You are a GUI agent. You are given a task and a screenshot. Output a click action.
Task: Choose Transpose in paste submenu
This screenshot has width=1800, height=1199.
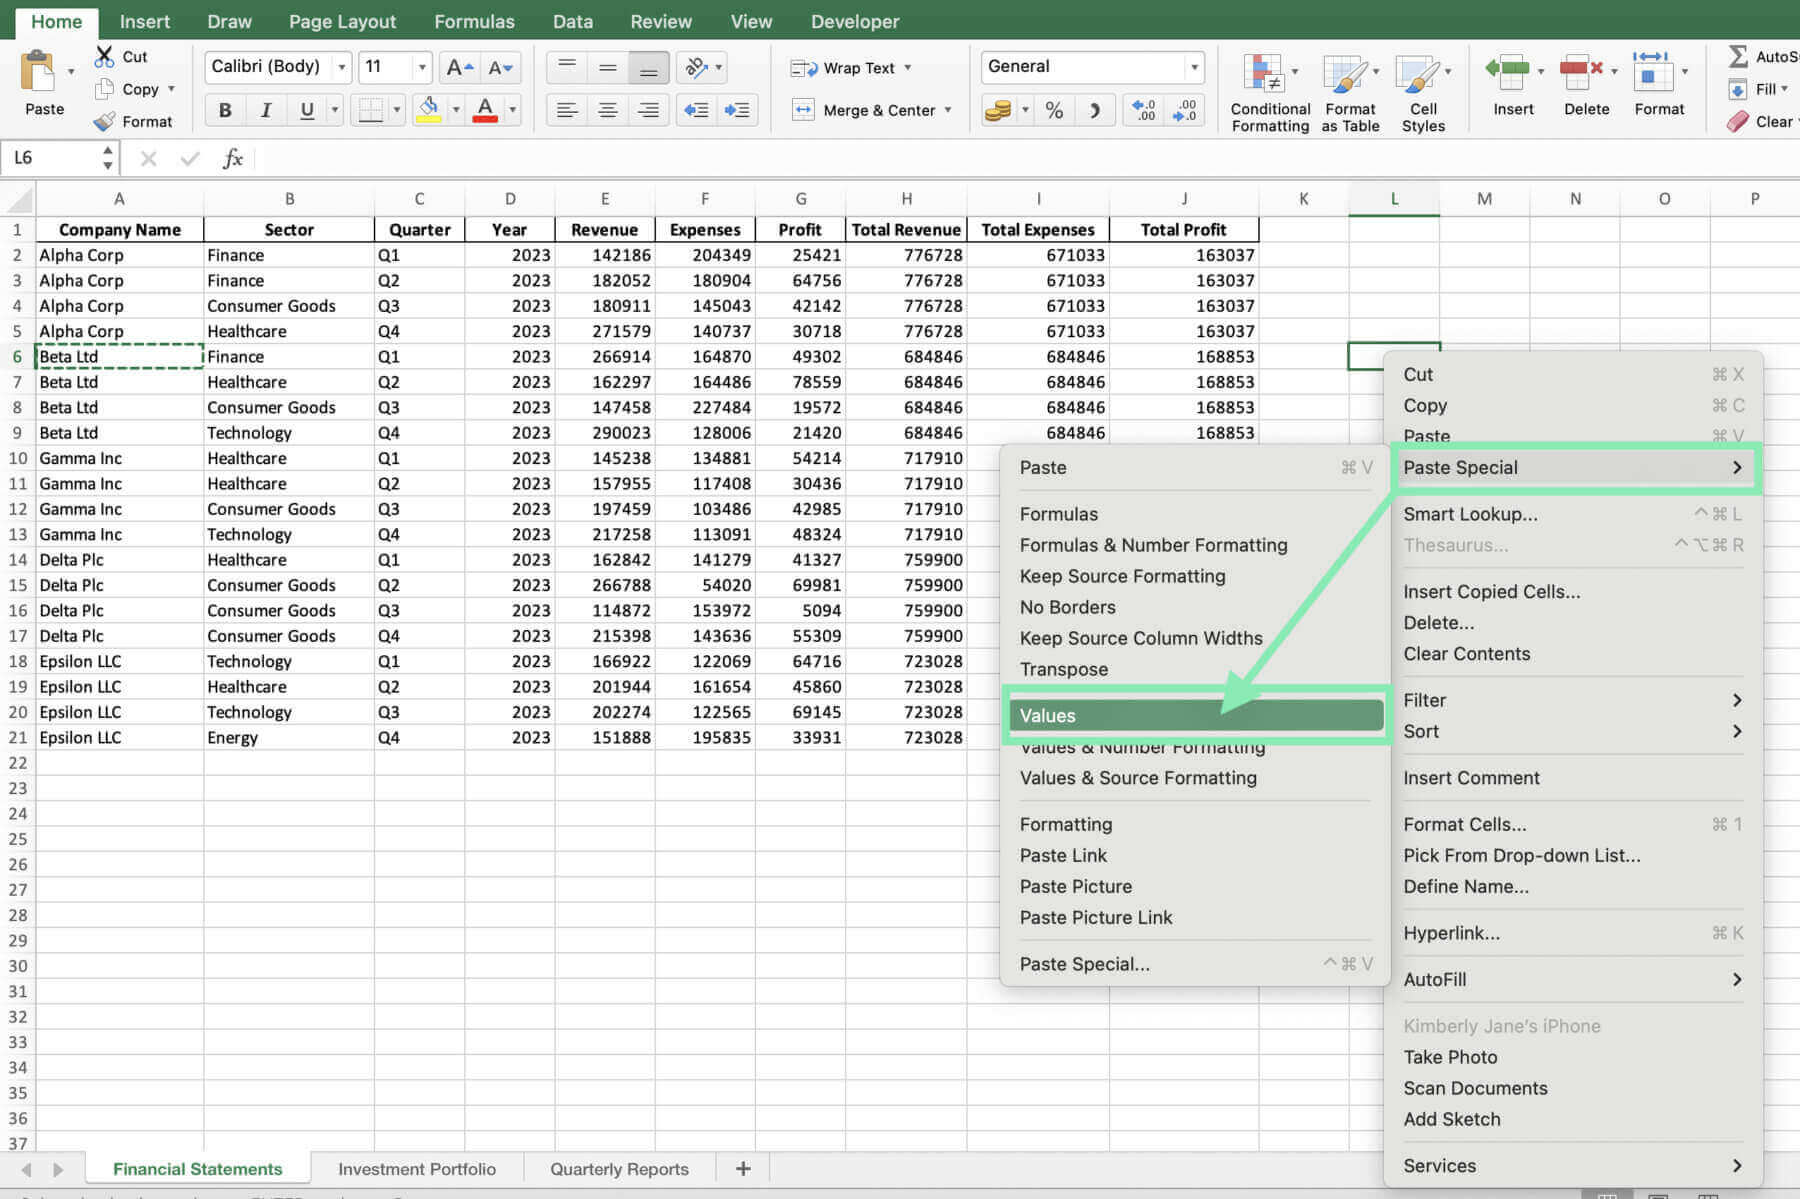point(1063,669)
